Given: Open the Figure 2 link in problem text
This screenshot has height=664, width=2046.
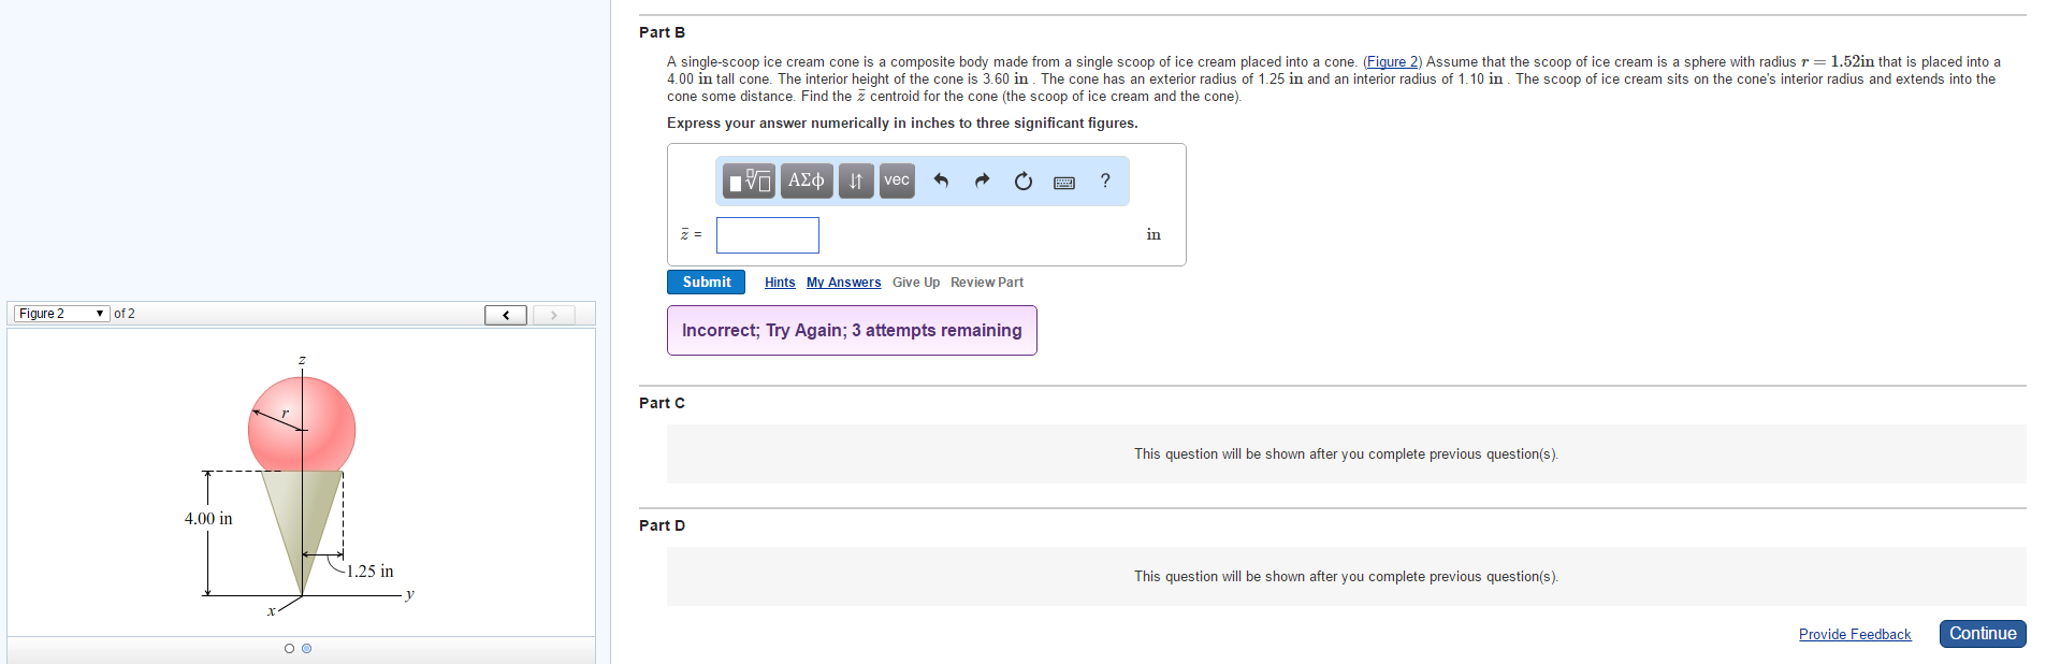Looking at the screenshot, I should tap(1392, 62).
